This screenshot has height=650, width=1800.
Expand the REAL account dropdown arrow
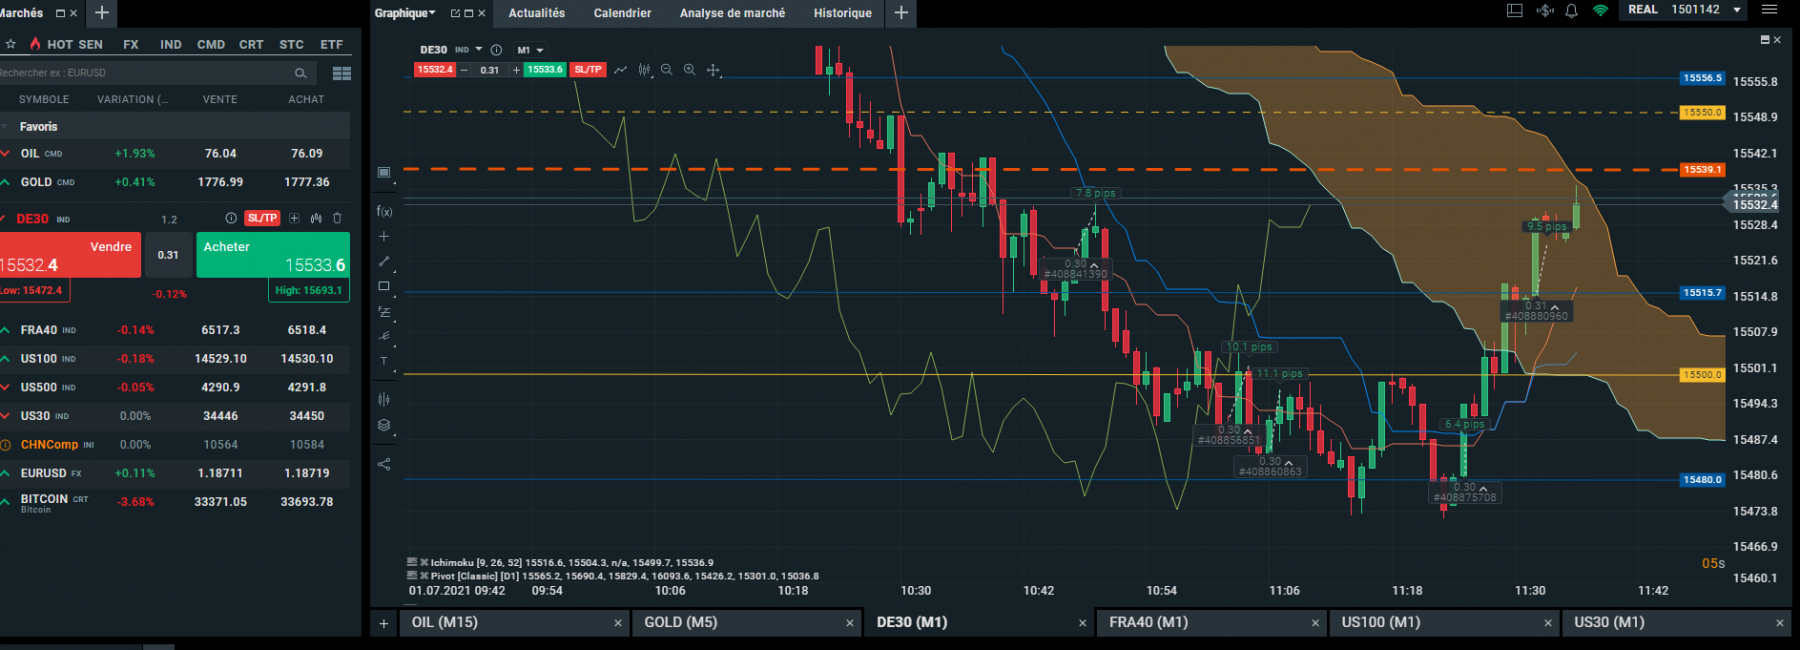point(1737,10)
